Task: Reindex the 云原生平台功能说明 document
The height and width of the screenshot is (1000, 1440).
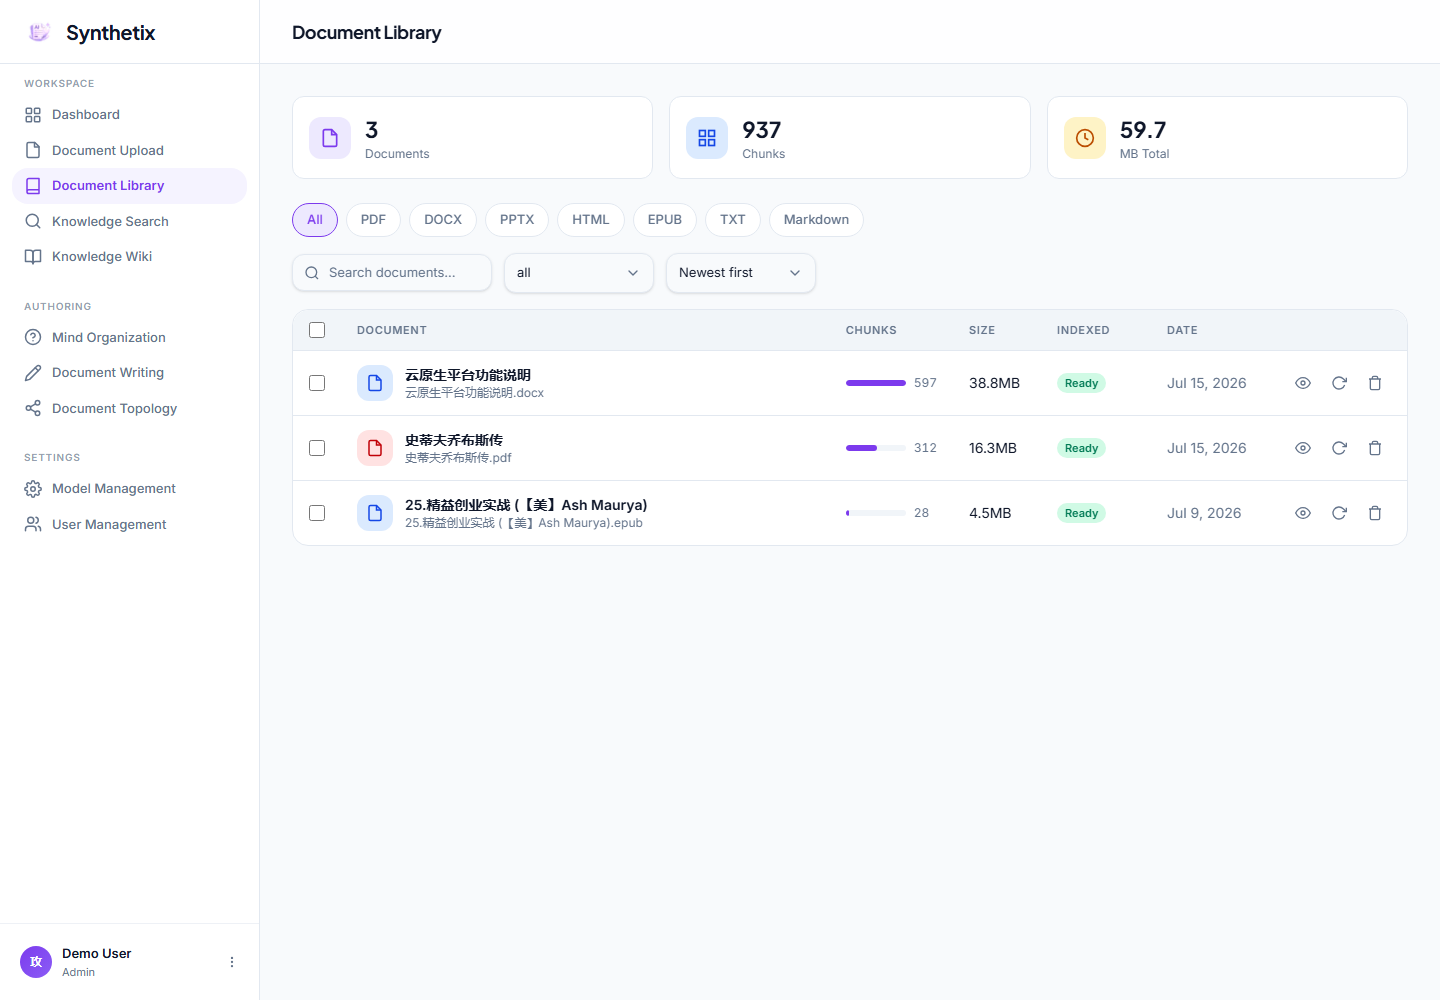Action: point(1339,383)
